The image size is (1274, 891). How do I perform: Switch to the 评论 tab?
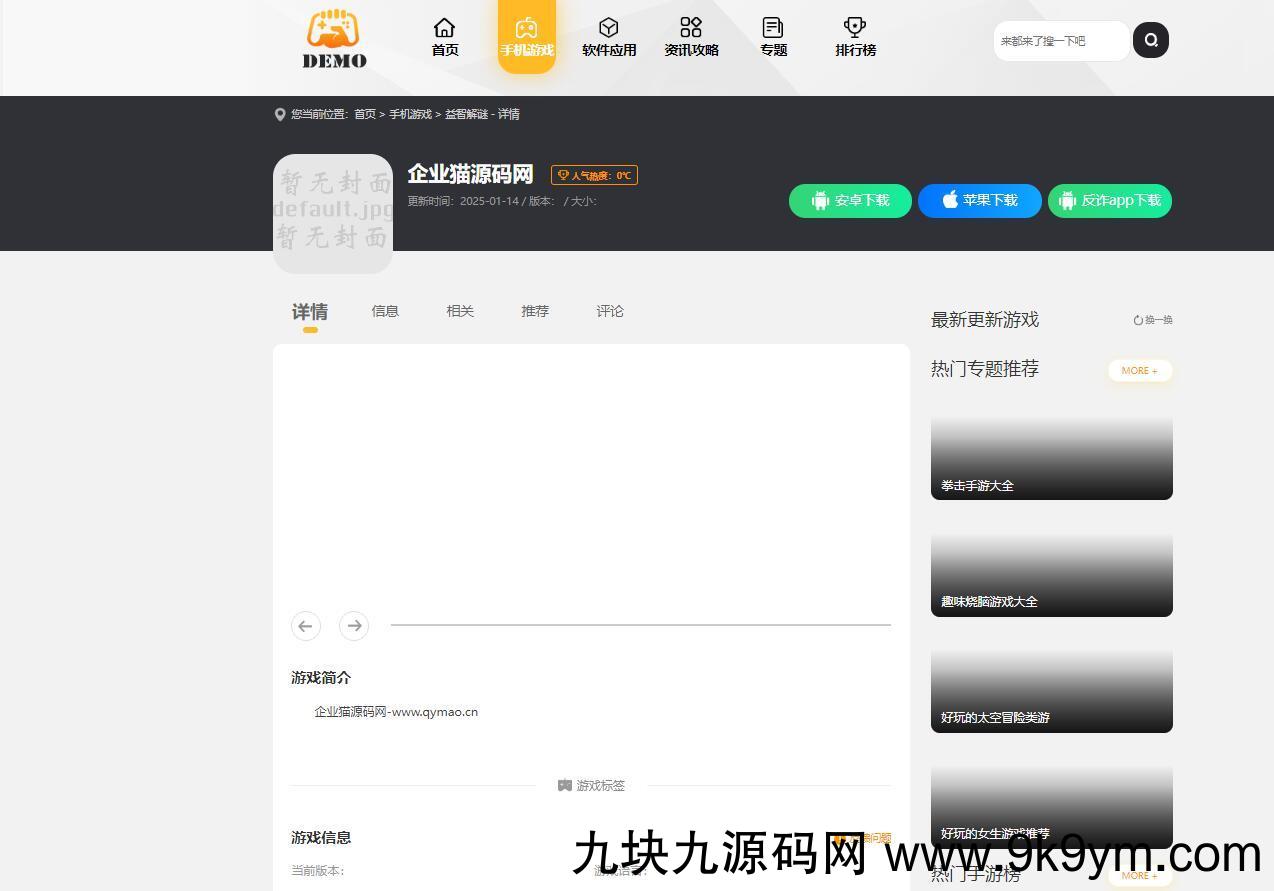pos(610,311)
